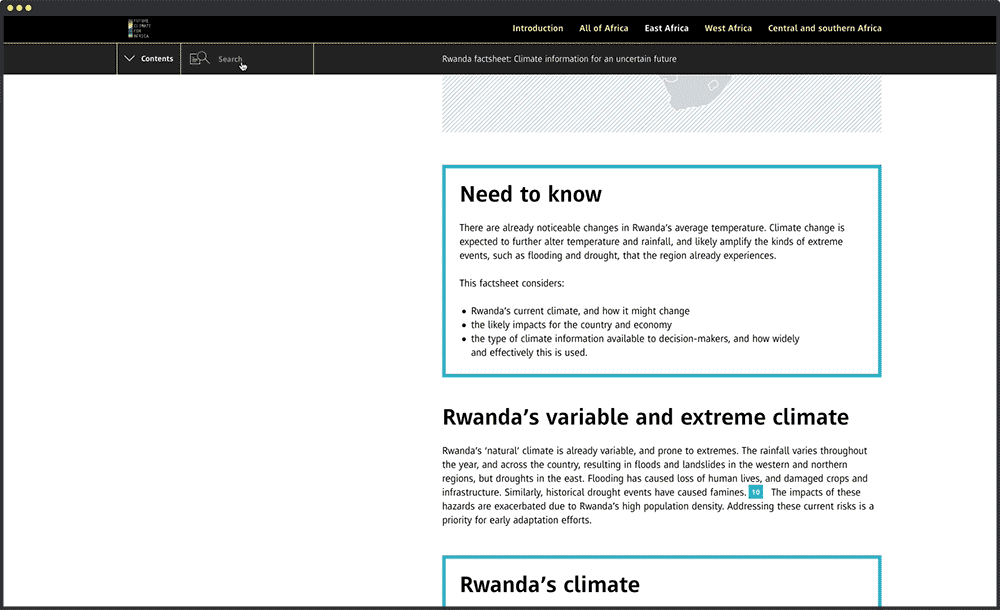Click the Contents chevron arrow
The height and width of the screenshot is (610, 1000).
coord(129,59)
